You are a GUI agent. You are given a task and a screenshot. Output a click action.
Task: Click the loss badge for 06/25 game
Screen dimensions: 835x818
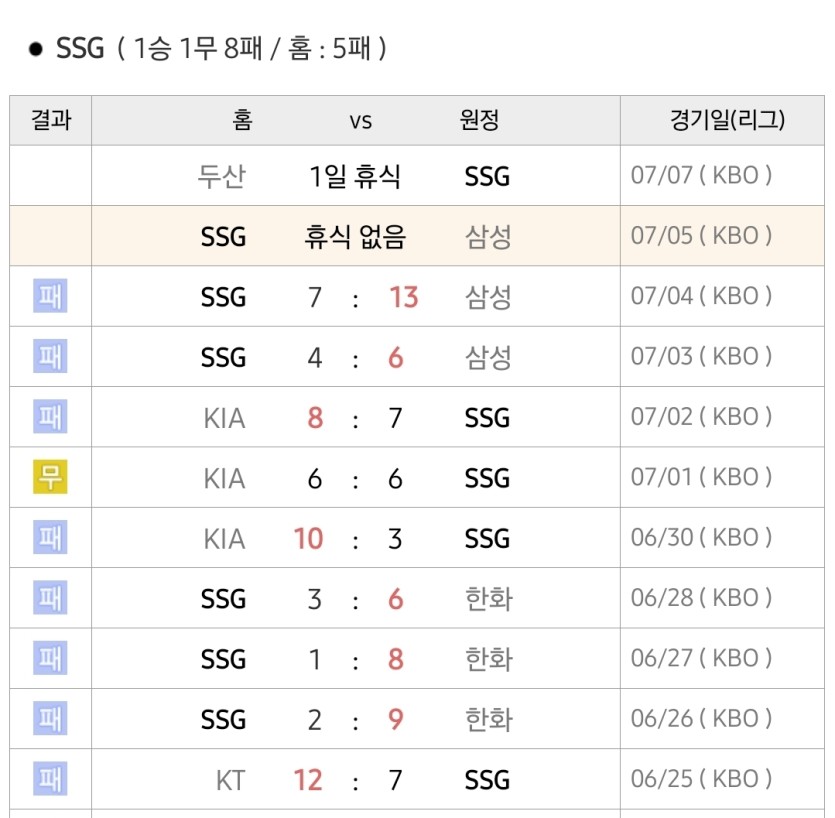(x=50, y=778)
